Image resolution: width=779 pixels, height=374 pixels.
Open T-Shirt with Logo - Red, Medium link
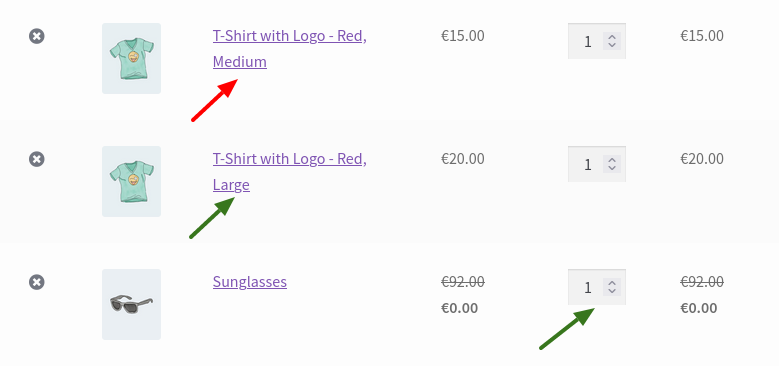(x=290, y=49)
